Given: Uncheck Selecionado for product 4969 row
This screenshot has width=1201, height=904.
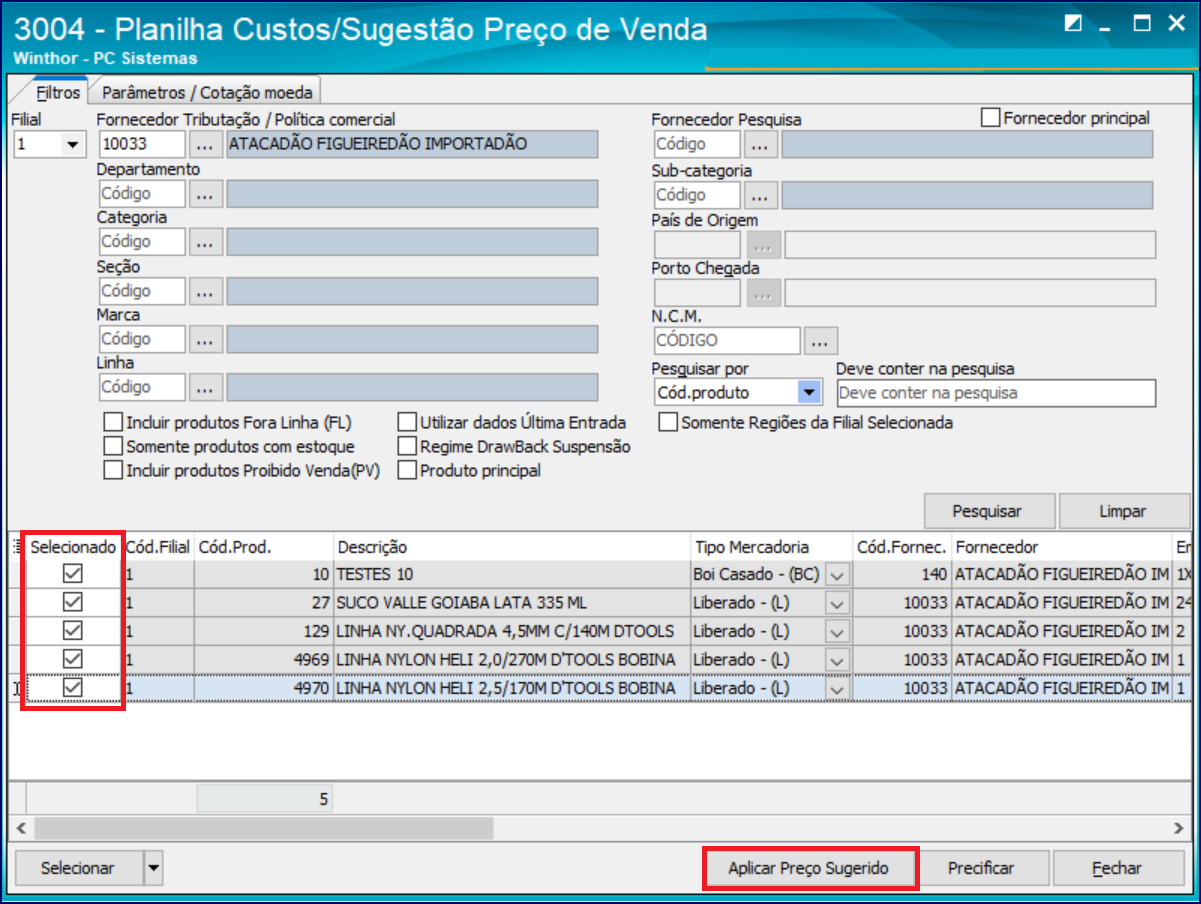Looking at the screenshot, I should point(73,660).
